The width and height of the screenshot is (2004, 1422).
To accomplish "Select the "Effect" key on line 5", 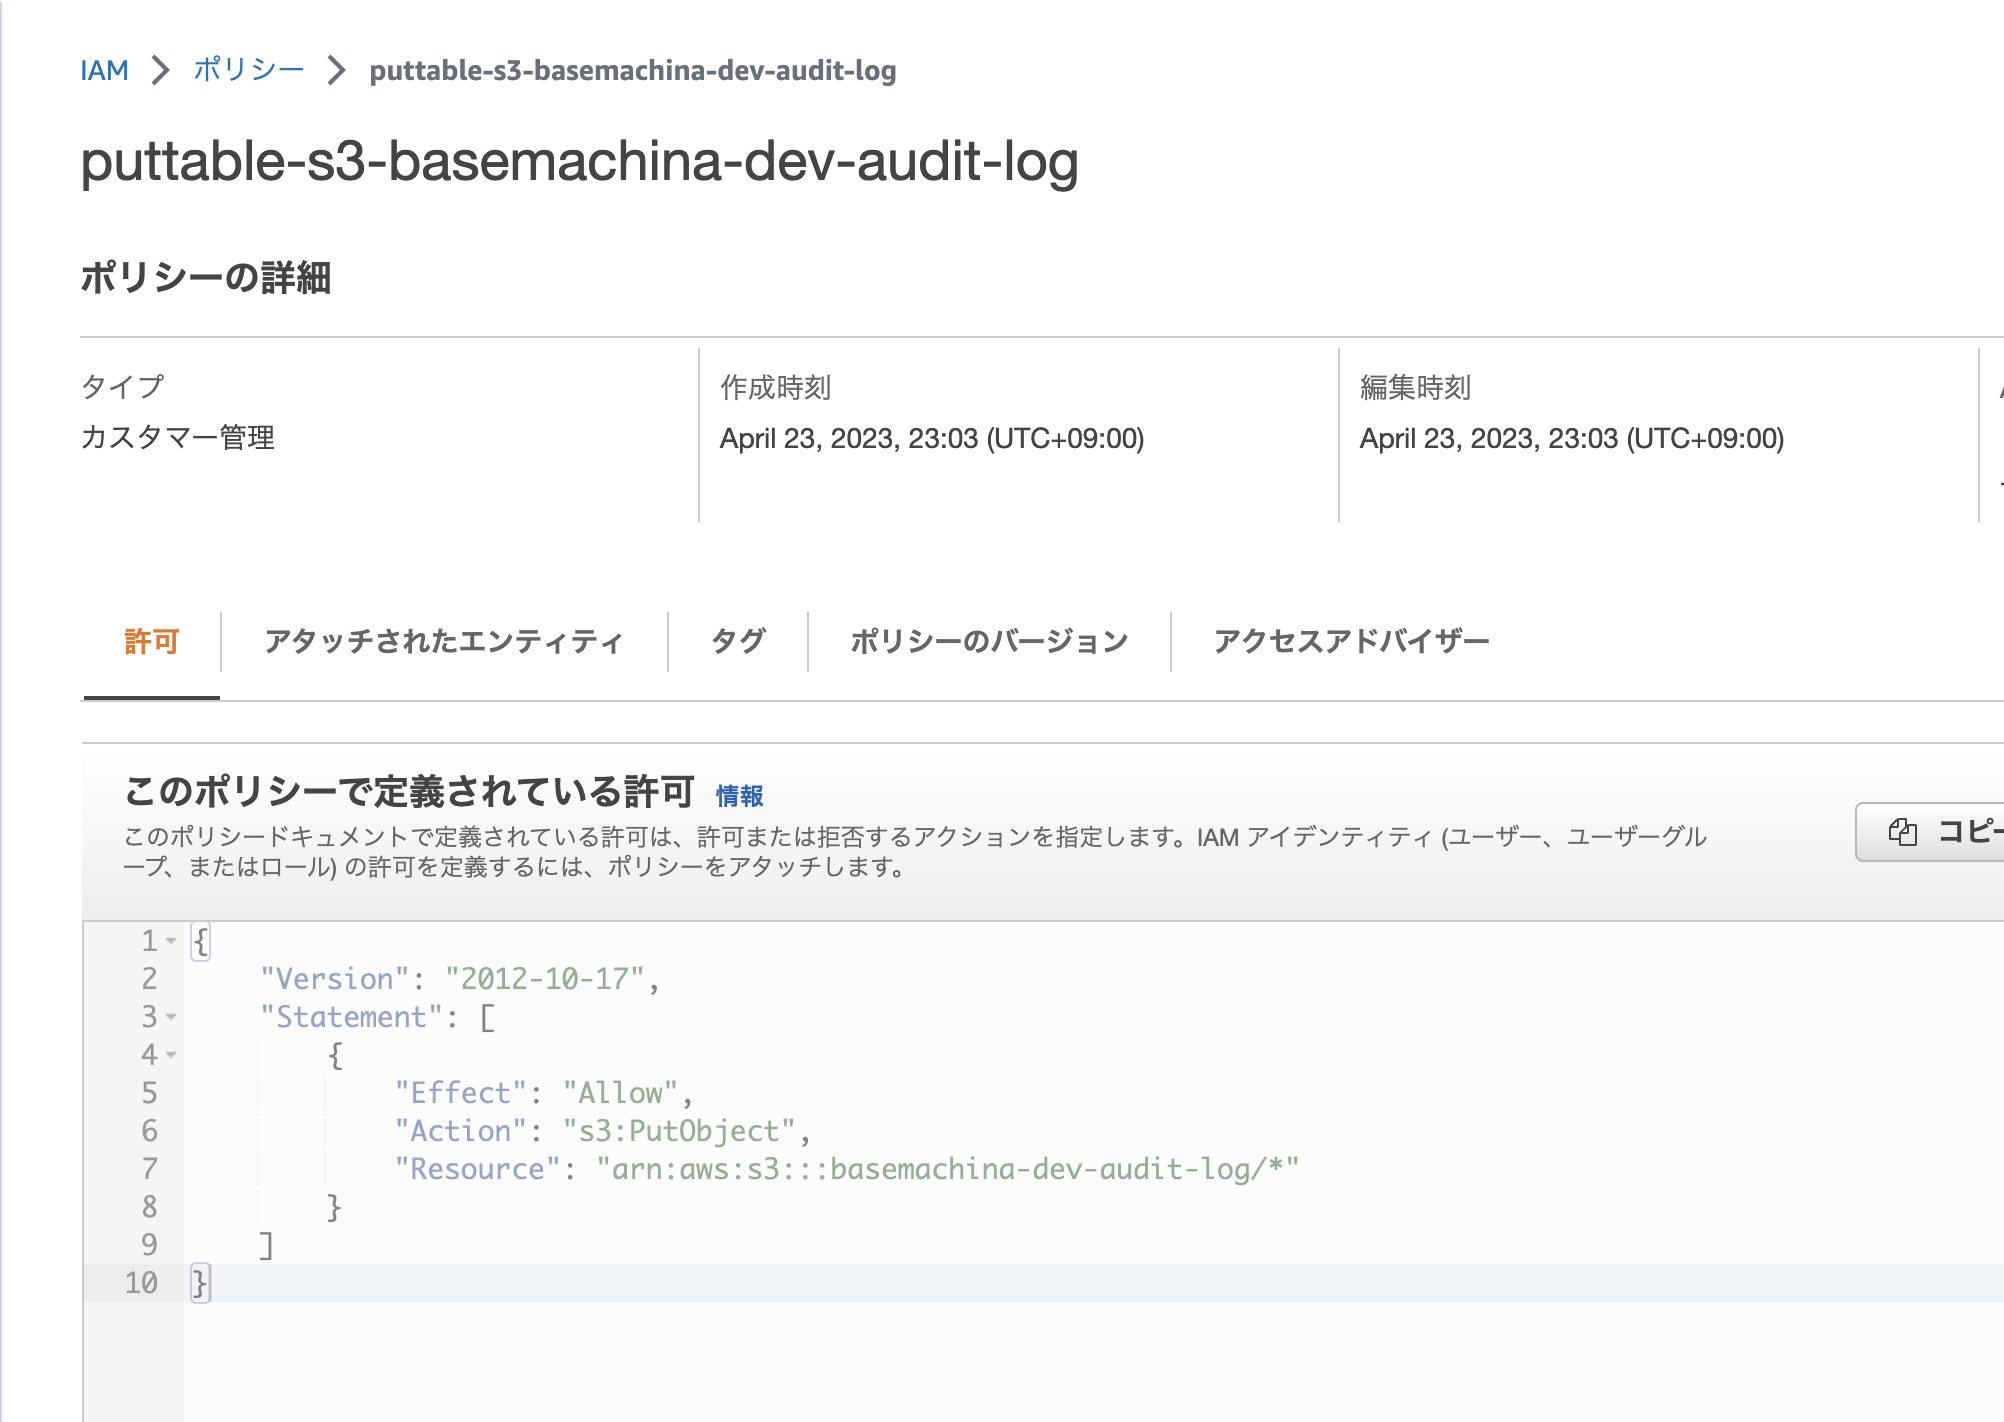I will pyautogui.click(x=461, y=1093).
